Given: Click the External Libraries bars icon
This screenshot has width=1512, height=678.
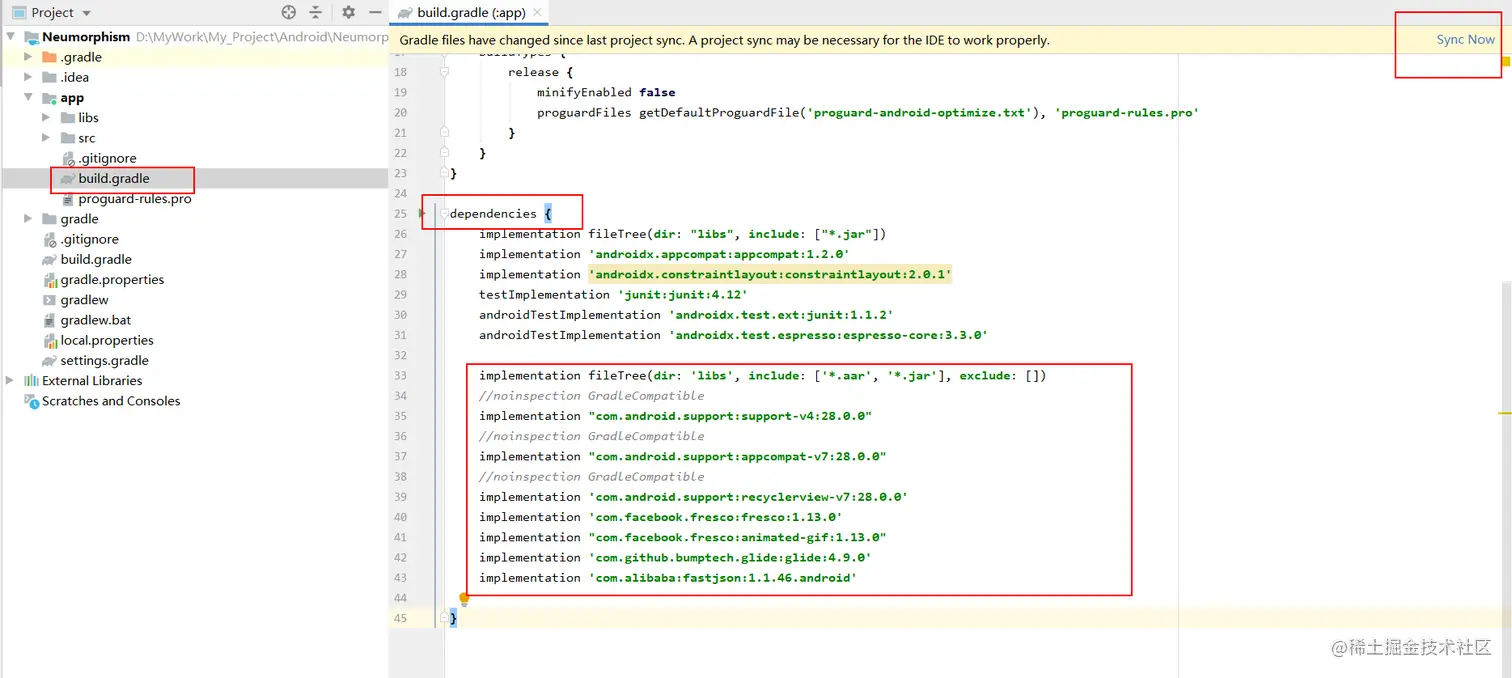Looking at the screenshot, I should pyautogui.click(x=31, y=381).
